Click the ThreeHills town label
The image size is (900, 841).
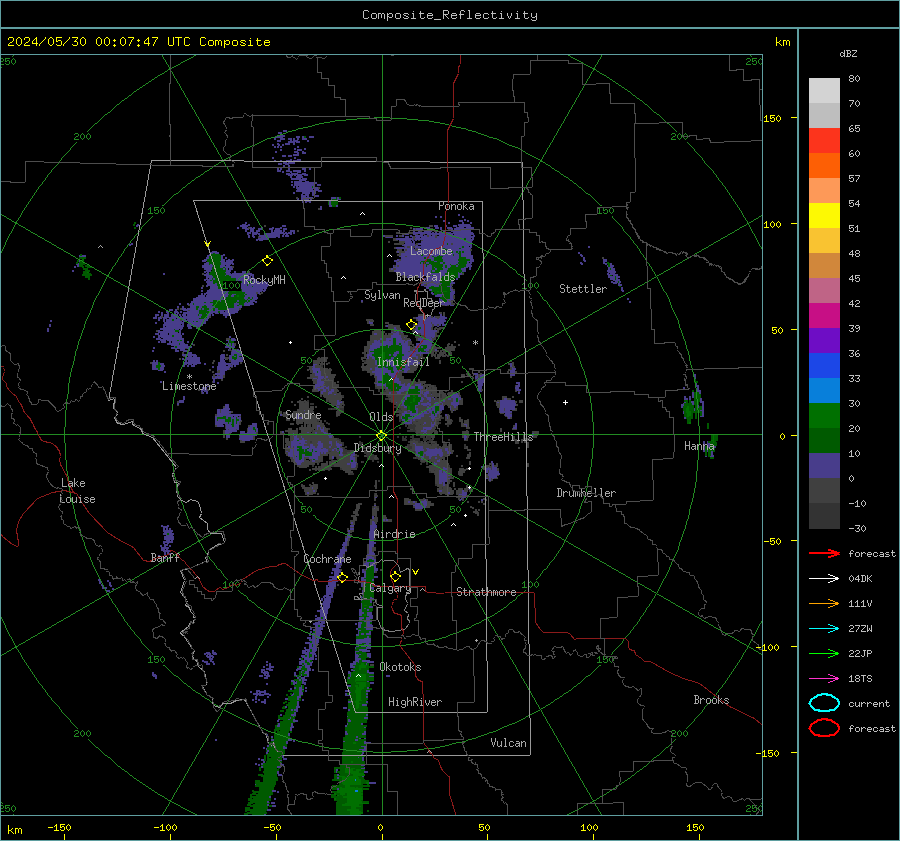pyautogui.click(x=503, y=437)
